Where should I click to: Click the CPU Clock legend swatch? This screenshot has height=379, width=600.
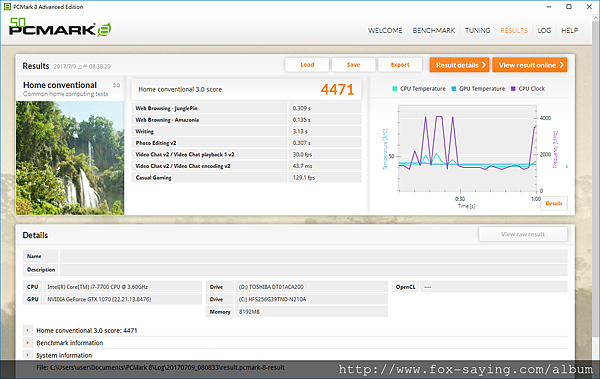513,89
